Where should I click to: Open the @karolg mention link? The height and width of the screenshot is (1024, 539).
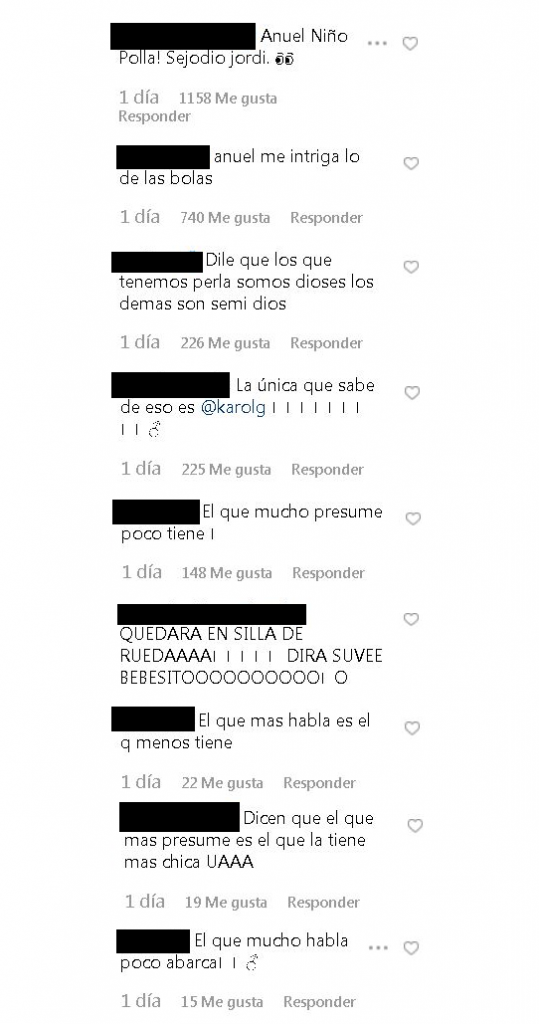(233, 409)
